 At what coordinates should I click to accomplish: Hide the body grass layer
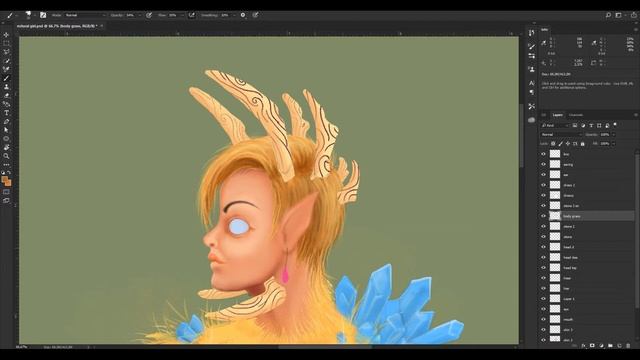tap(543, 216)
